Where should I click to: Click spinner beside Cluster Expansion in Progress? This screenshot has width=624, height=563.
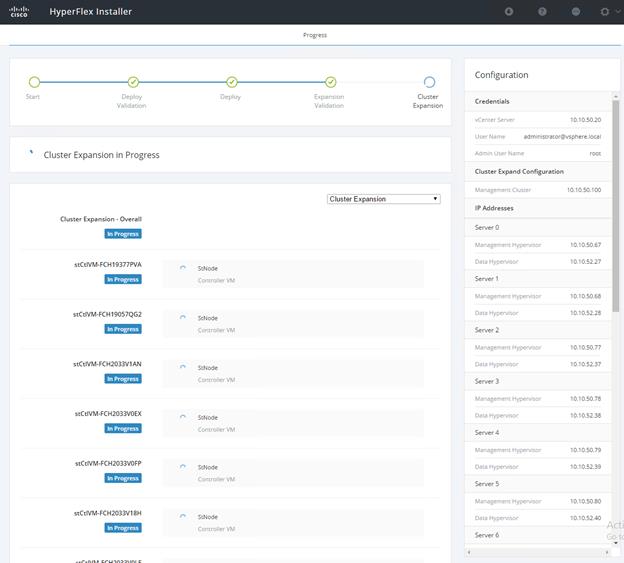[31, 152]
